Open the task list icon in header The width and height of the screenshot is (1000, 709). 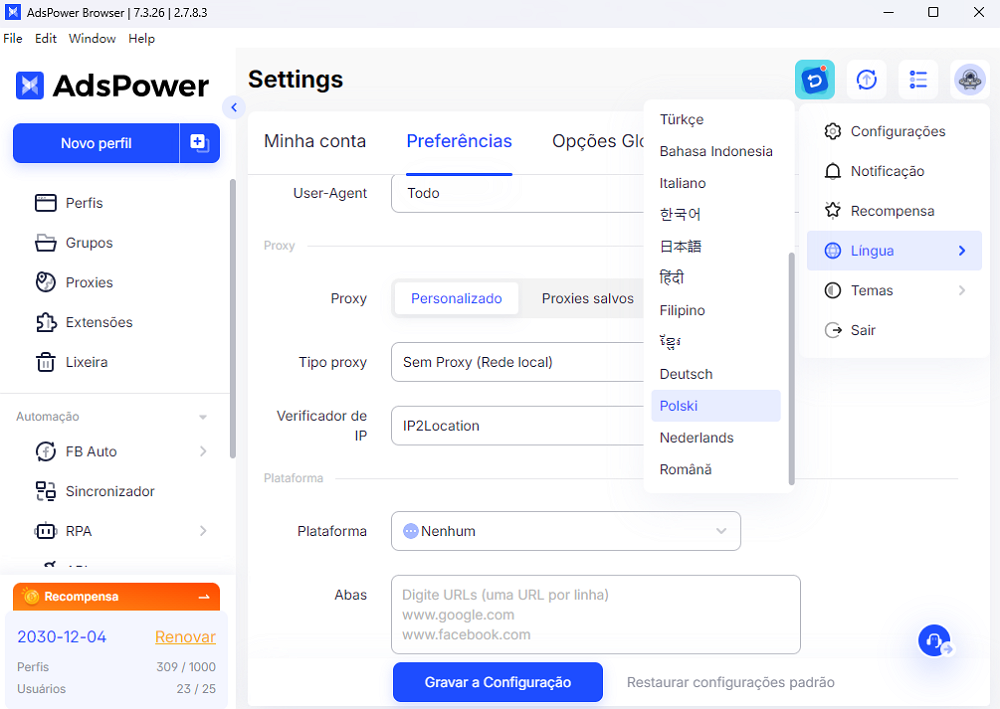tap(918, 80)
